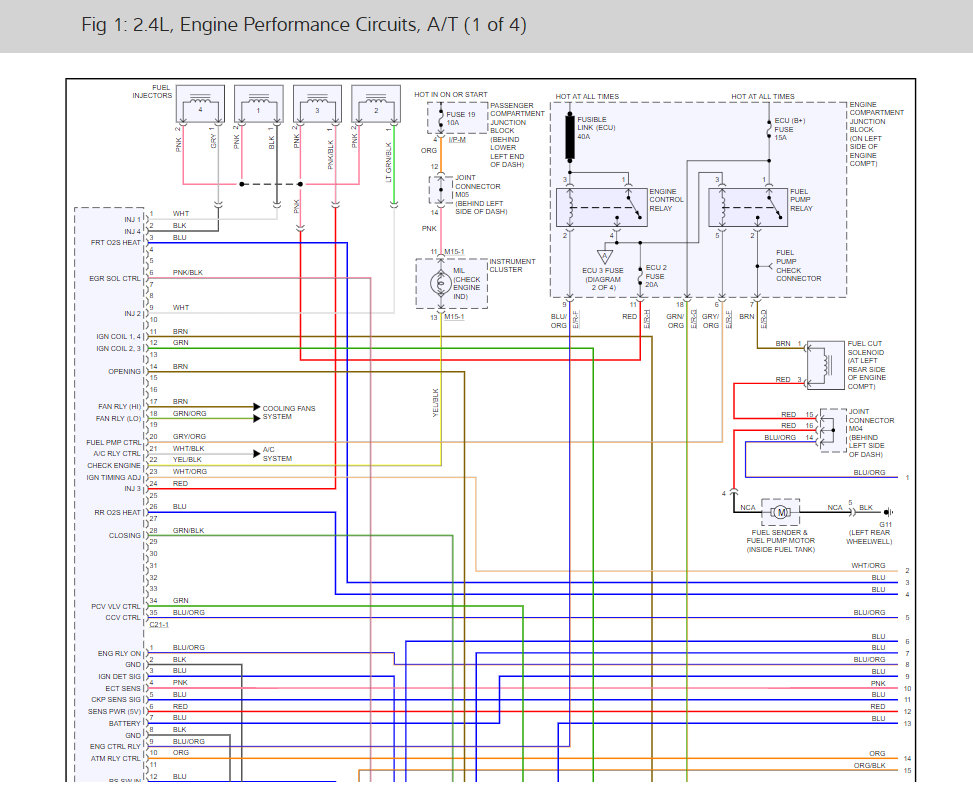973x808 pixels.
Task: Click the joint connector M04 symbol
Action: [x=833, y=430]
